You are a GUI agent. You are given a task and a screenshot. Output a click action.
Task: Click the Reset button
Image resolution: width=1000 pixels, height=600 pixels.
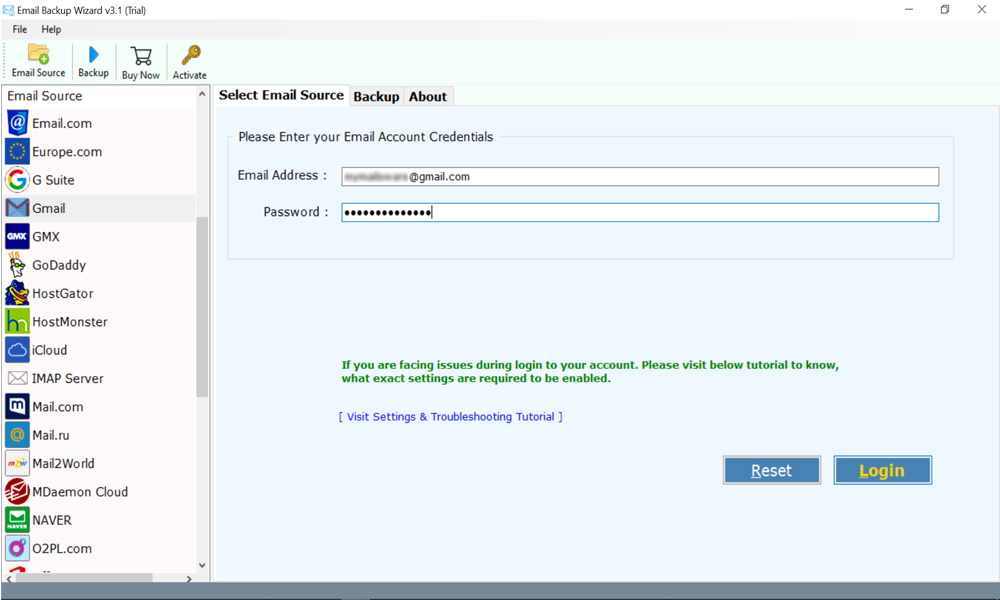(x=772, y=471)
